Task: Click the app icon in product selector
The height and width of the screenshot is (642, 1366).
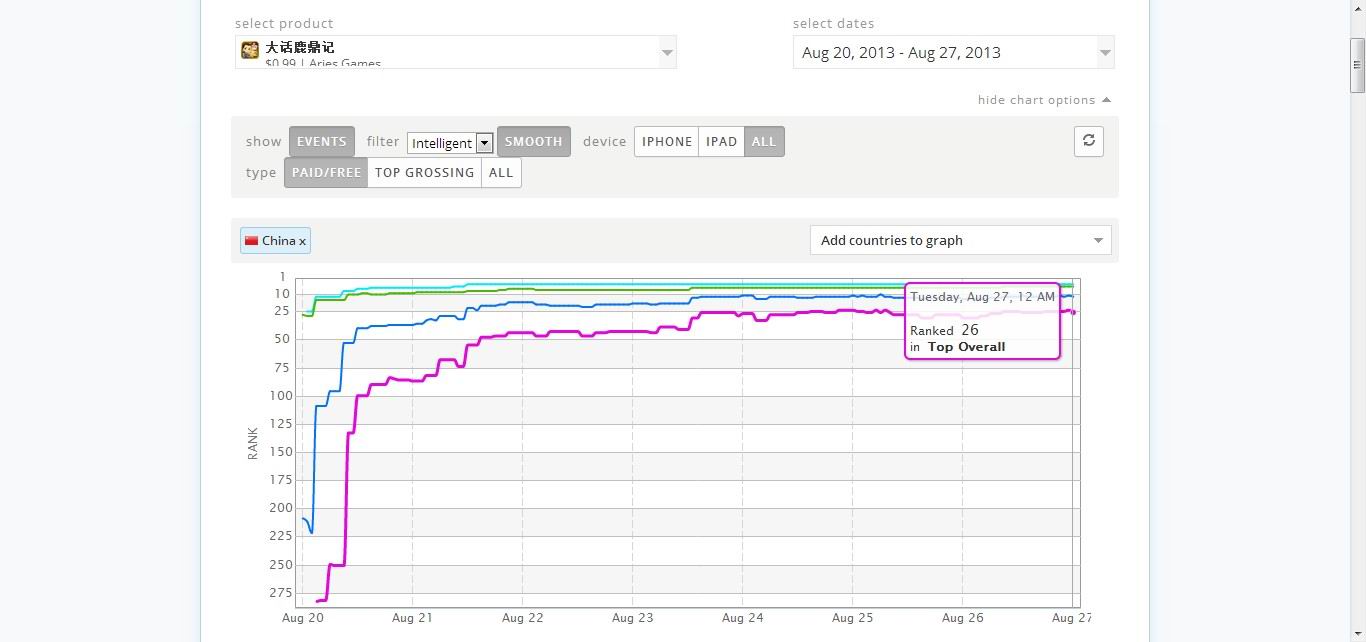Action: coord(250,50)
